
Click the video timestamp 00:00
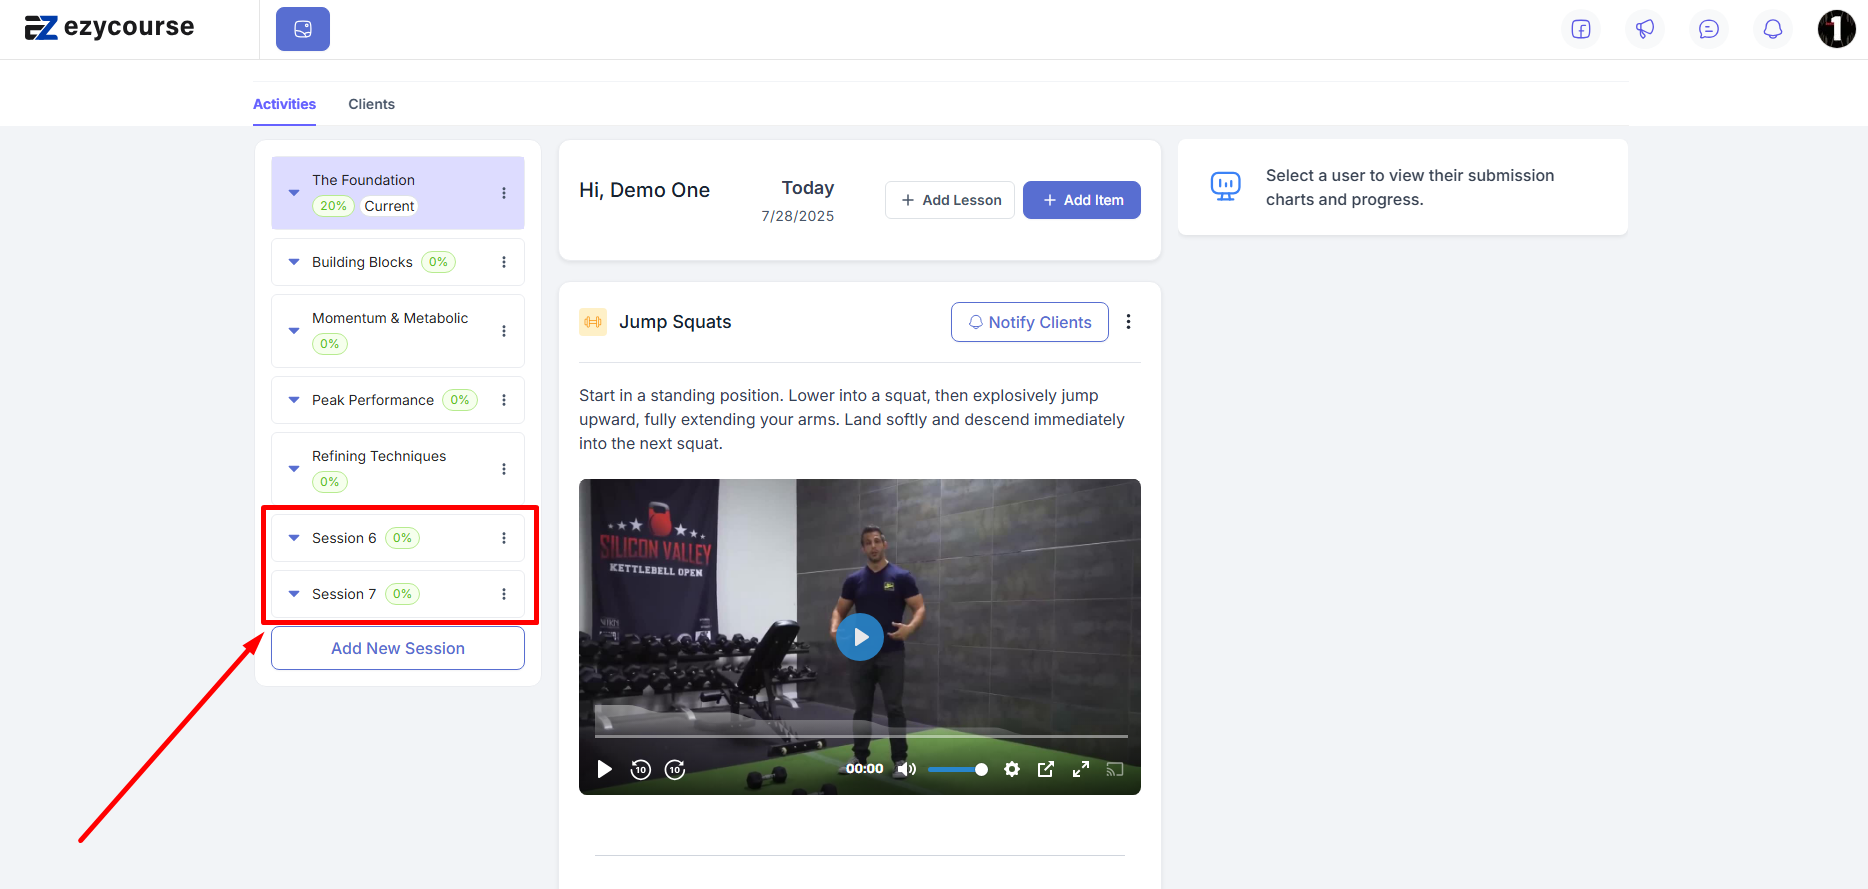click(x=865, y=769)
